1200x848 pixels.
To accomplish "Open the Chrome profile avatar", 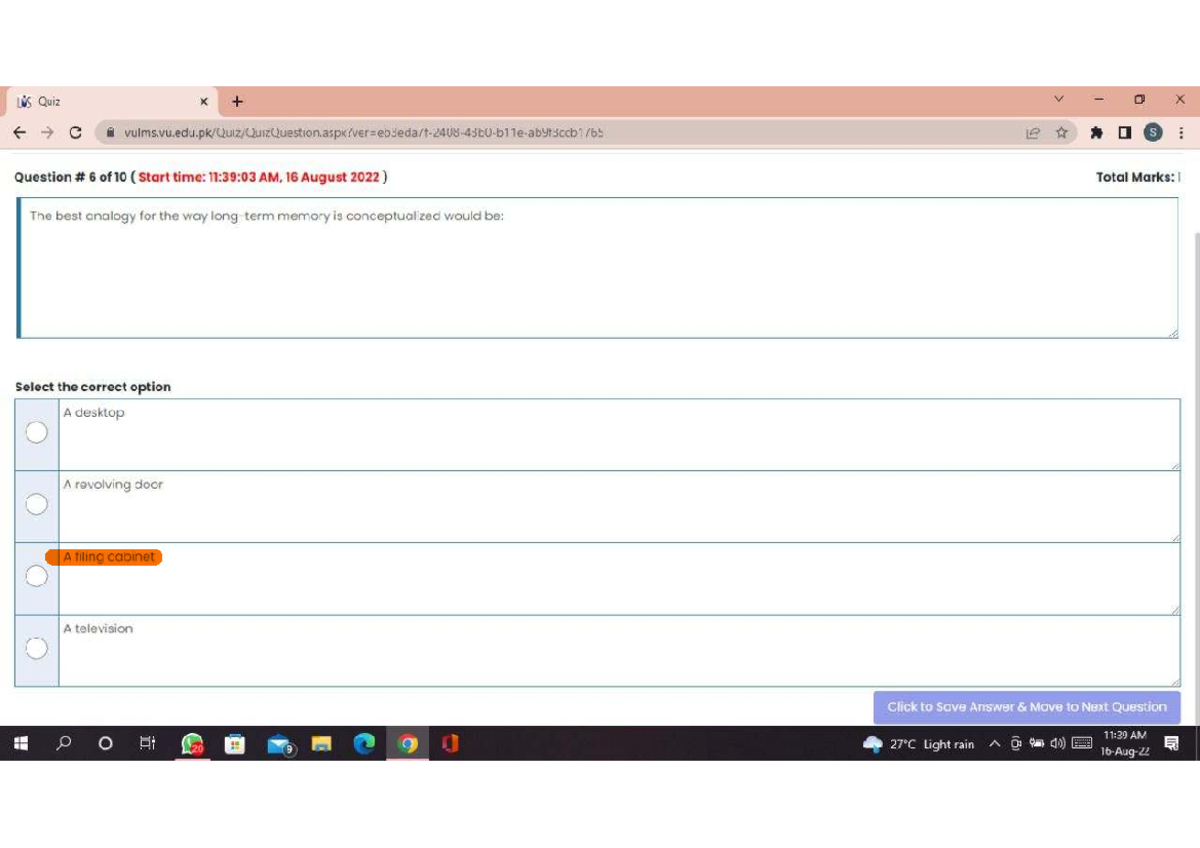I will pyautogui.click(x=1153, y=132).
